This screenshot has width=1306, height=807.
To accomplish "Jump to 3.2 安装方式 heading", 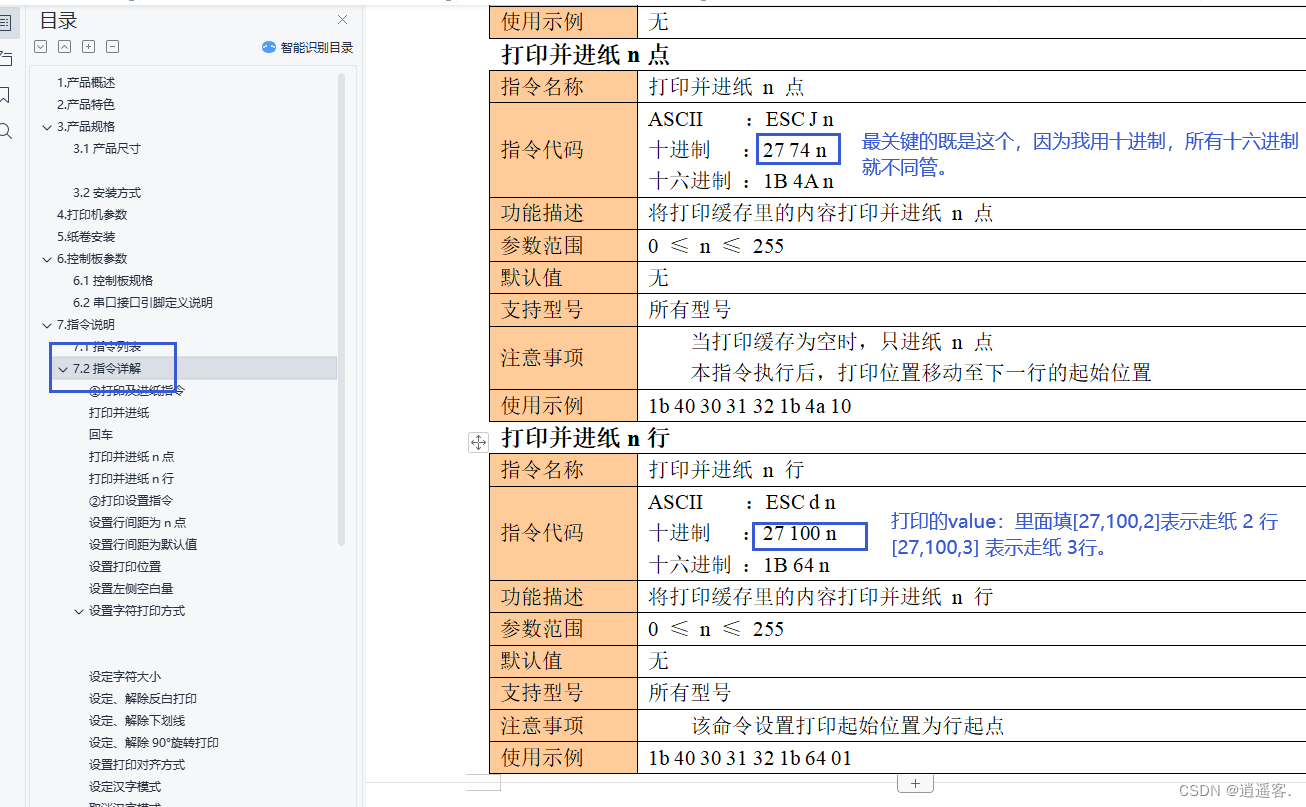I will tap(107, 193).
